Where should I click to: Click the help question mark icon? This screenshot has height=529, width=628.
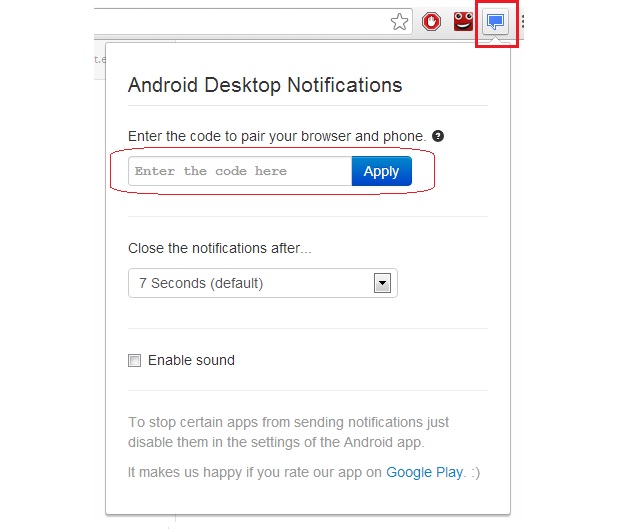click(x=438, y=136)
